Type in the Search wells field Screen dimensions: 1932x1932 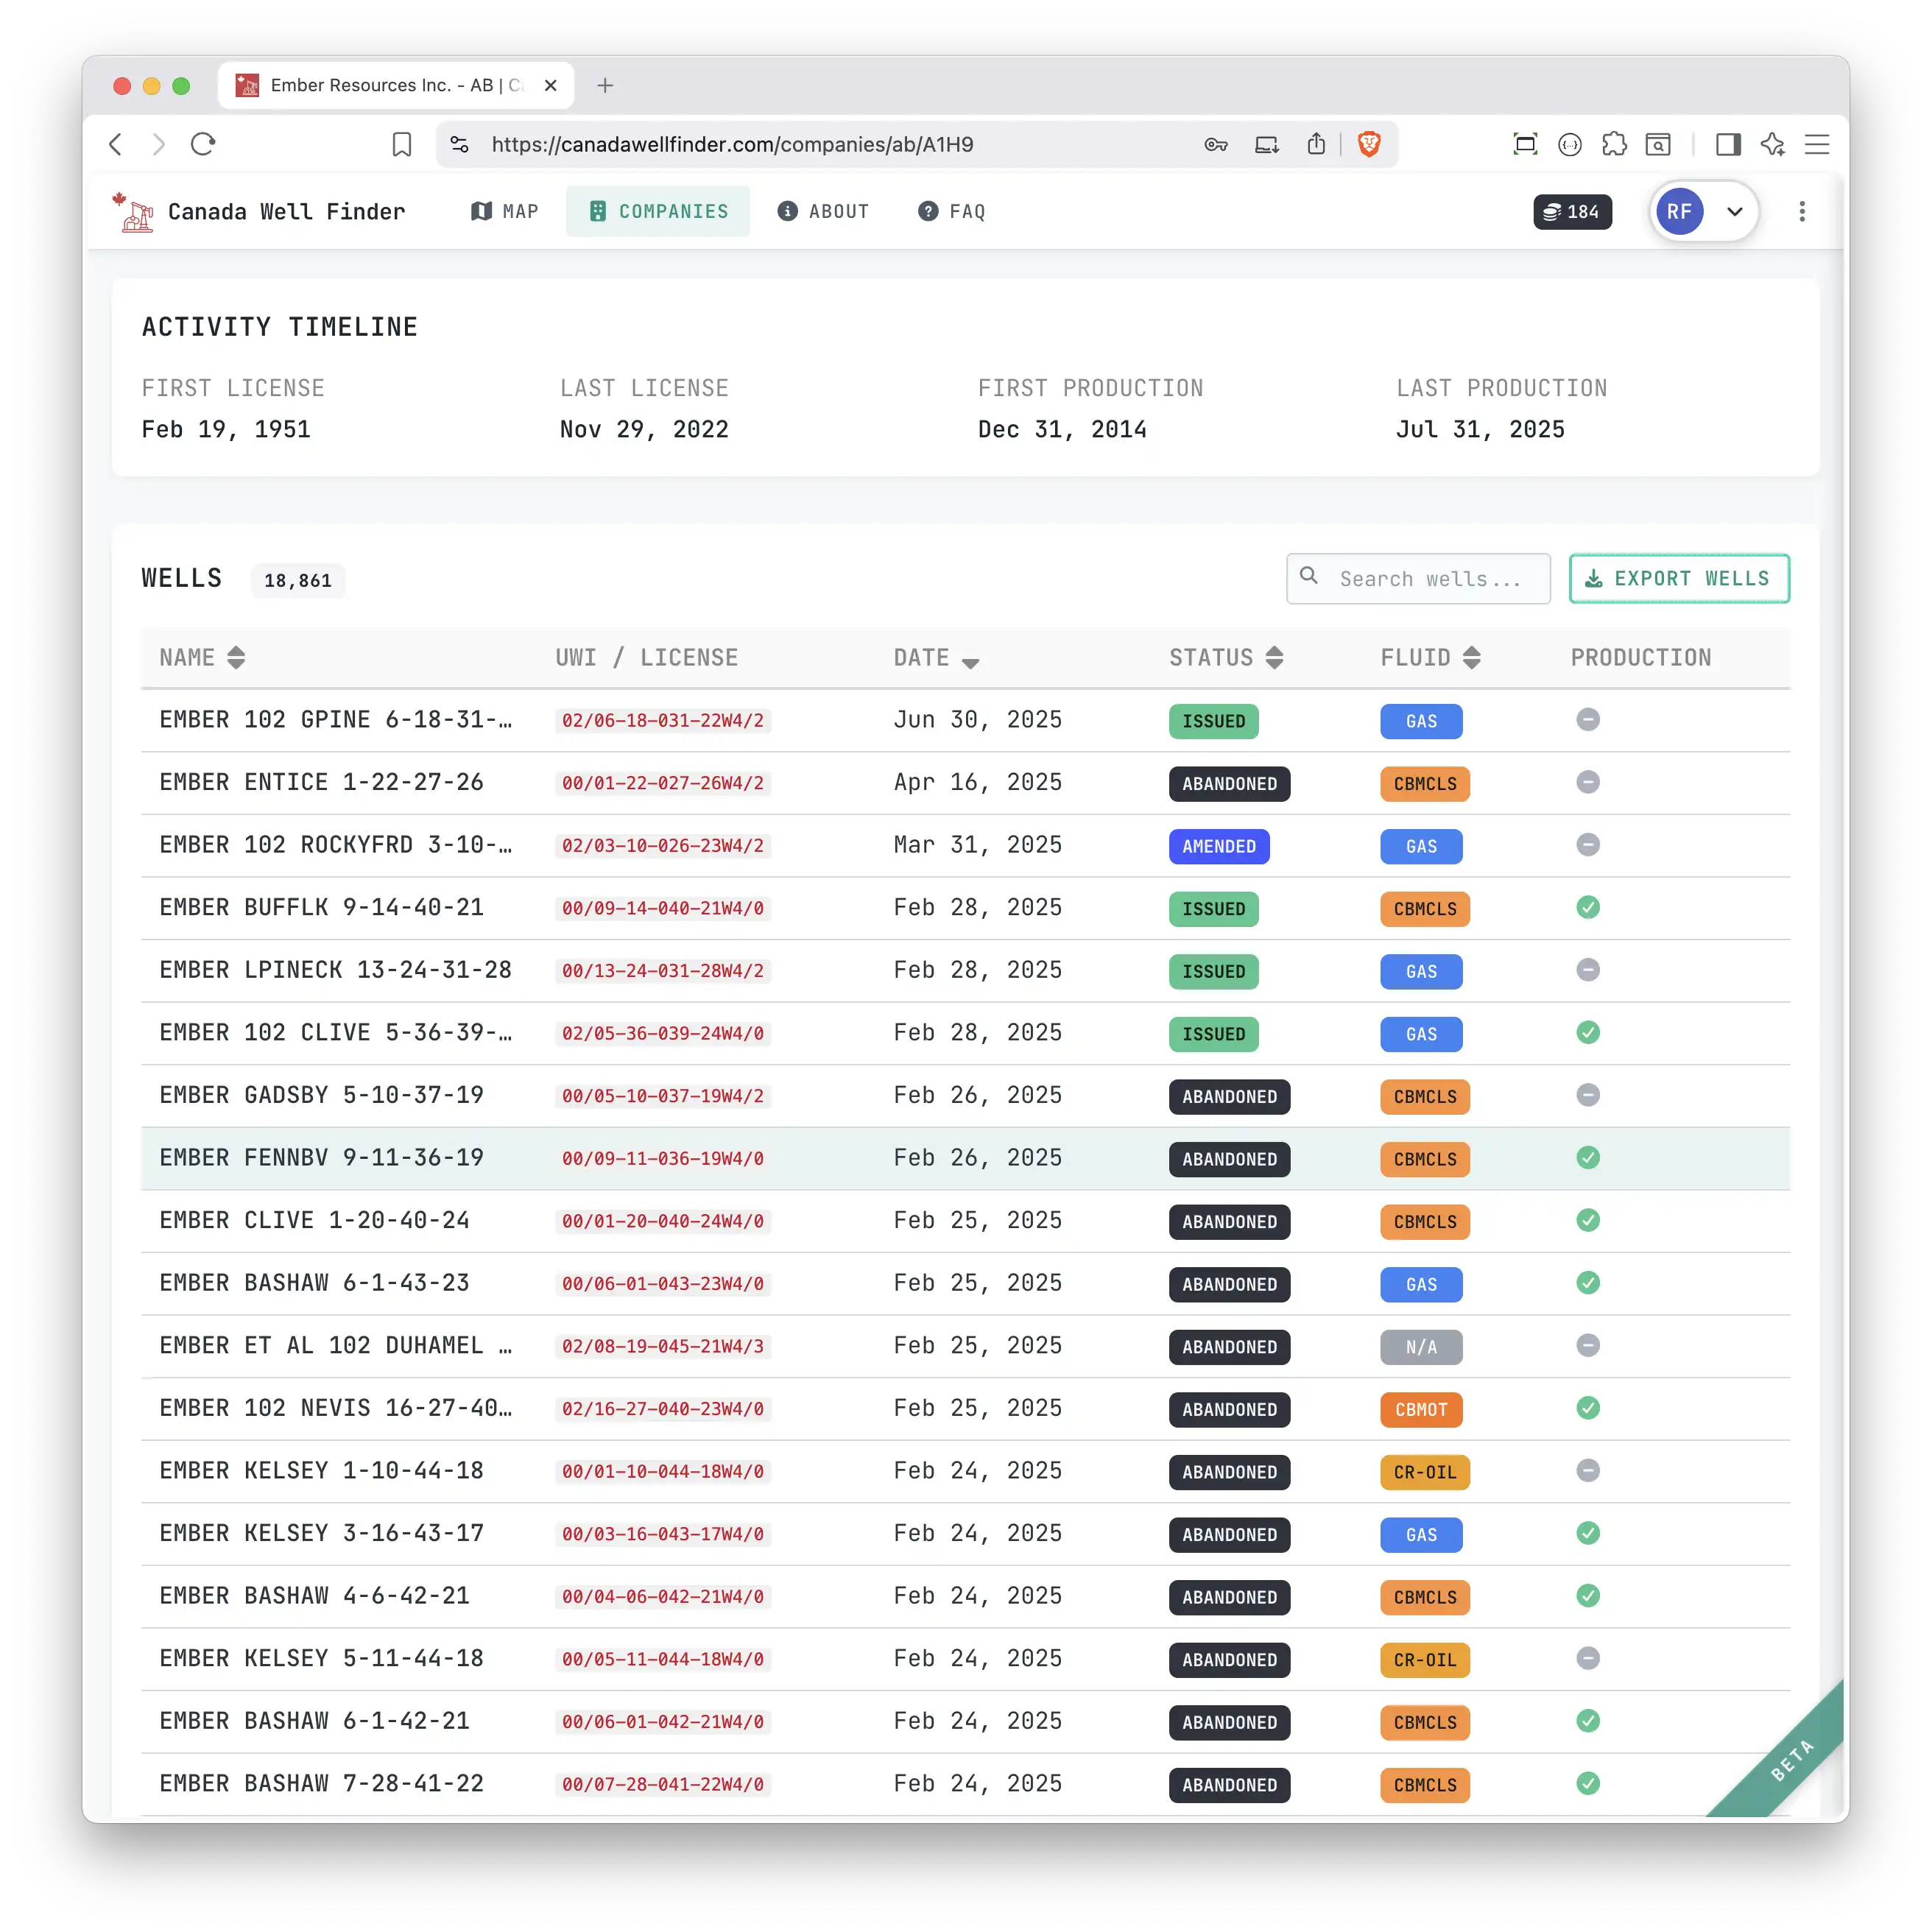[1430, 578]
